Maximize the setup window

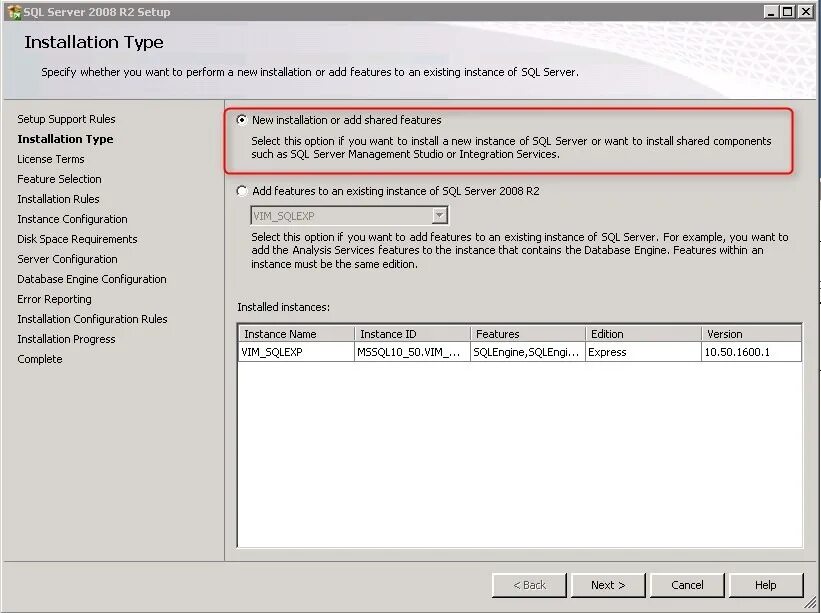[787, 12]
